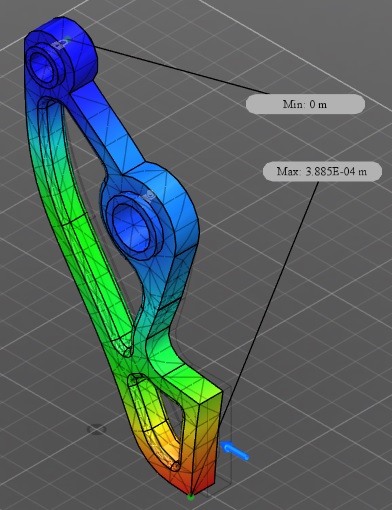Click the green maximum displacement point marker
Image resolution: width=392 pixels, height=510 pixels.
(191, 497)
